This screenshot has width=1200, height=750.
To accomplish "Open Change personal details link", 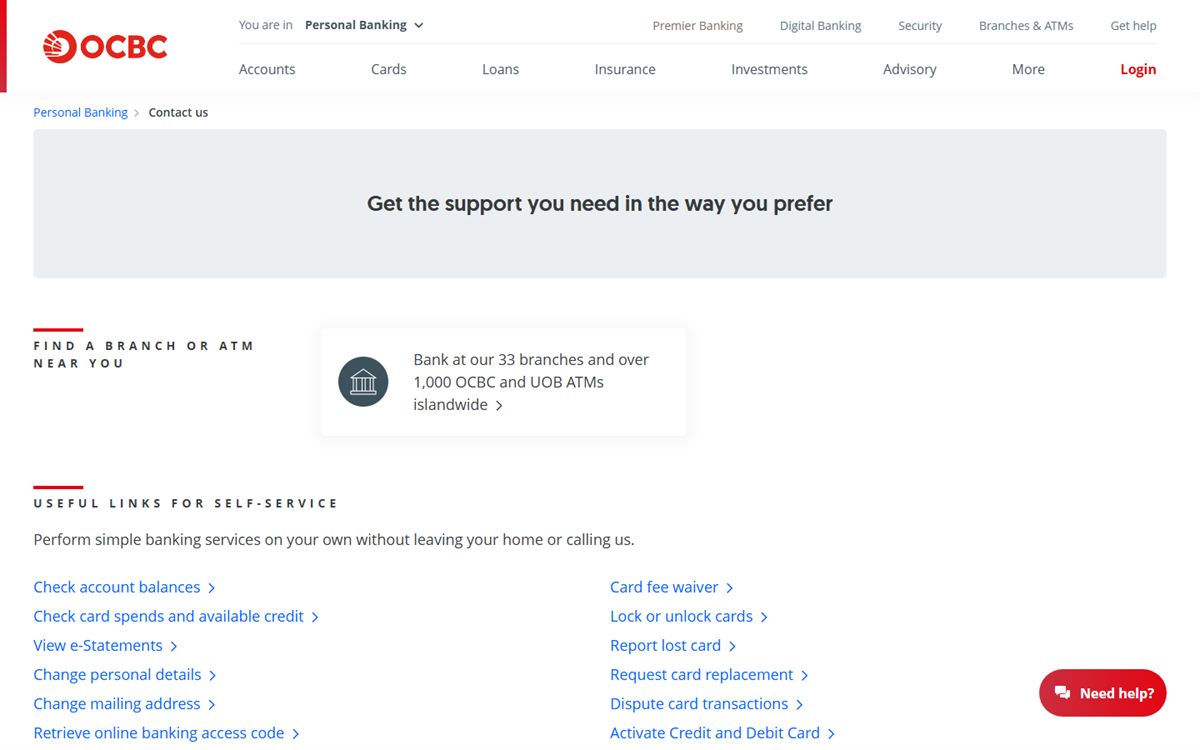I will pos(125,674).
